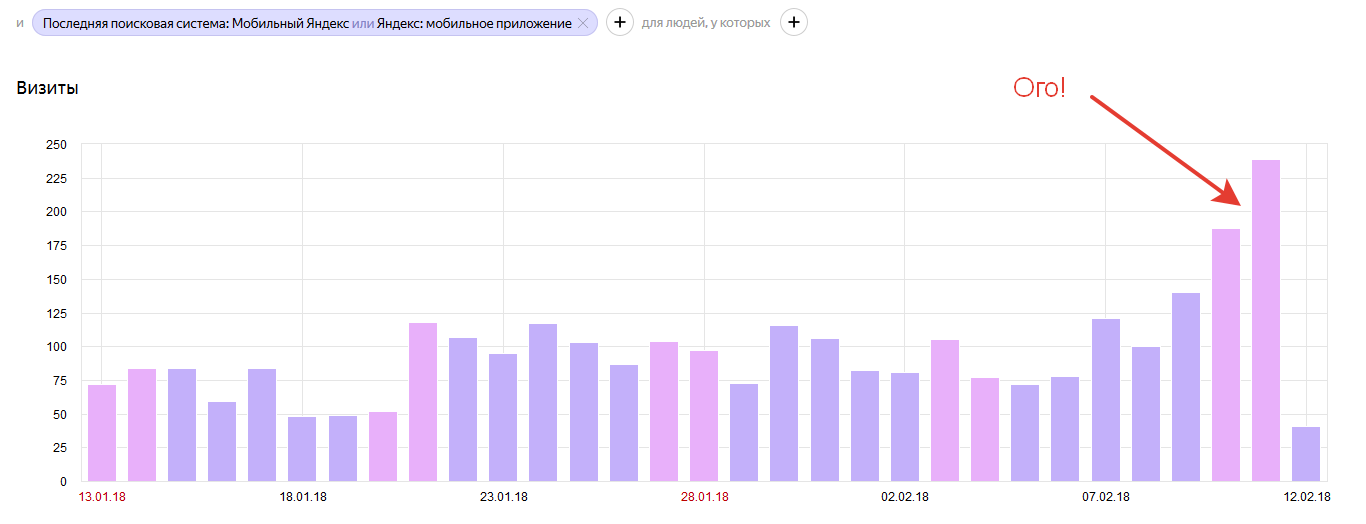1366x524 pixels.
Task: Click the short last bar at 12.02.18
Action: pos(1306,454)
